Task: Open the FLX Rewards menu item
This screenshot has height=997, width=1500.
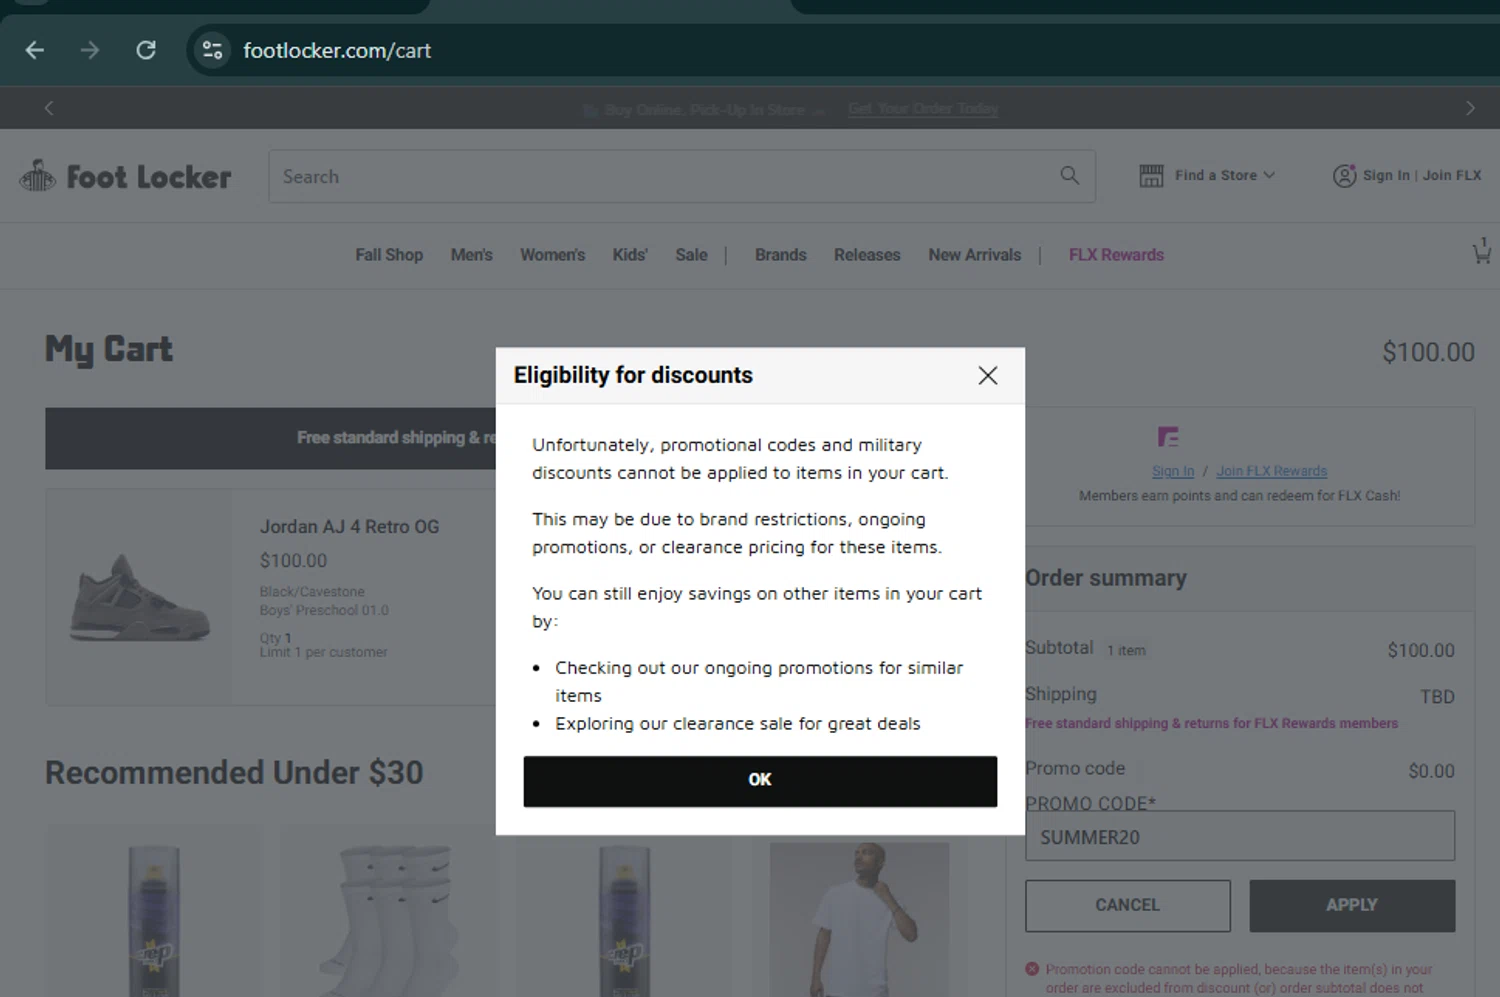Action: coord(1116,255)
